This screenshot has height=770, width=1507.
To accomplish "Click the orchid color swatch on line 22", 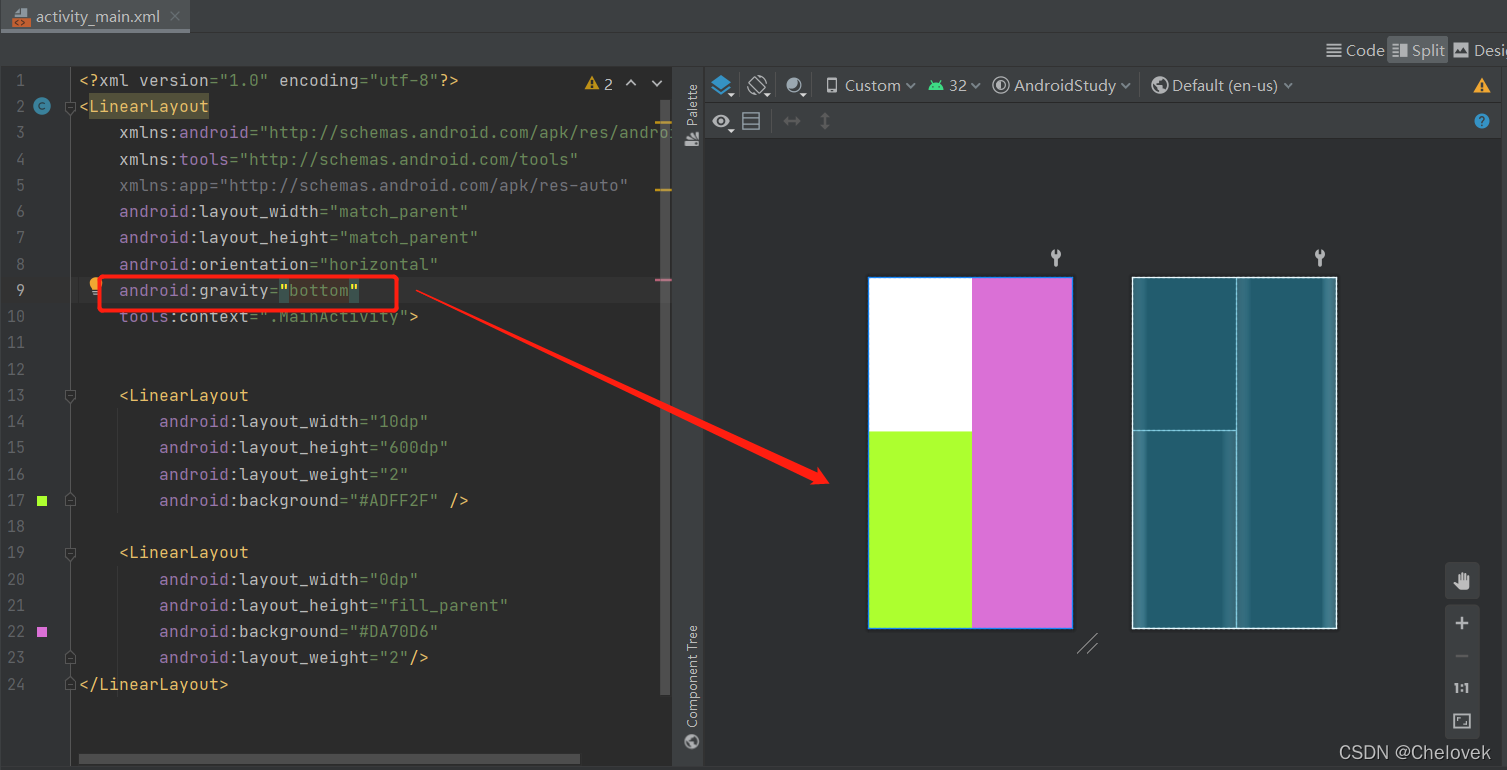I will tap(42, 631).
